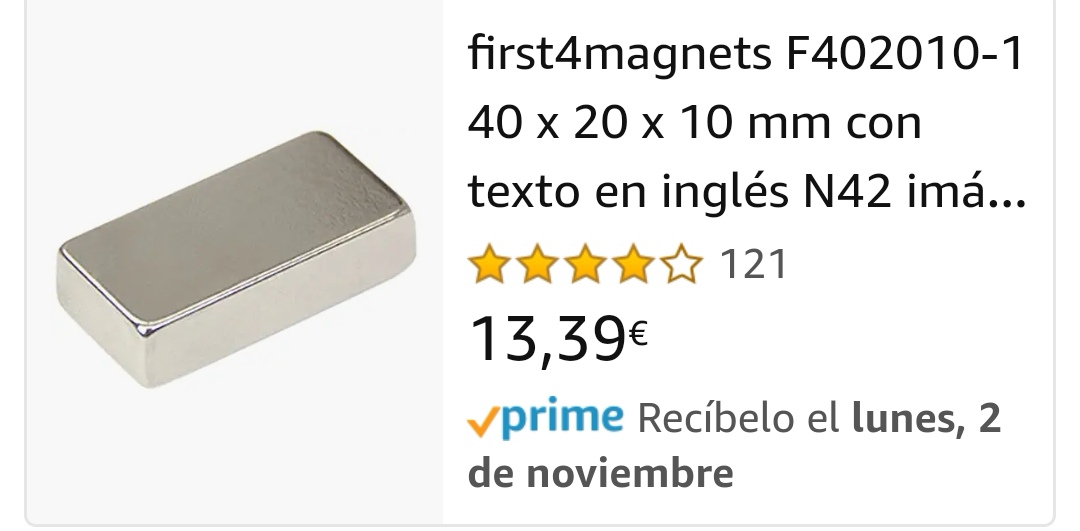Click the fourth gold rating star
The height and width of the screenshot is (531, 1080).
click(633, 264)
